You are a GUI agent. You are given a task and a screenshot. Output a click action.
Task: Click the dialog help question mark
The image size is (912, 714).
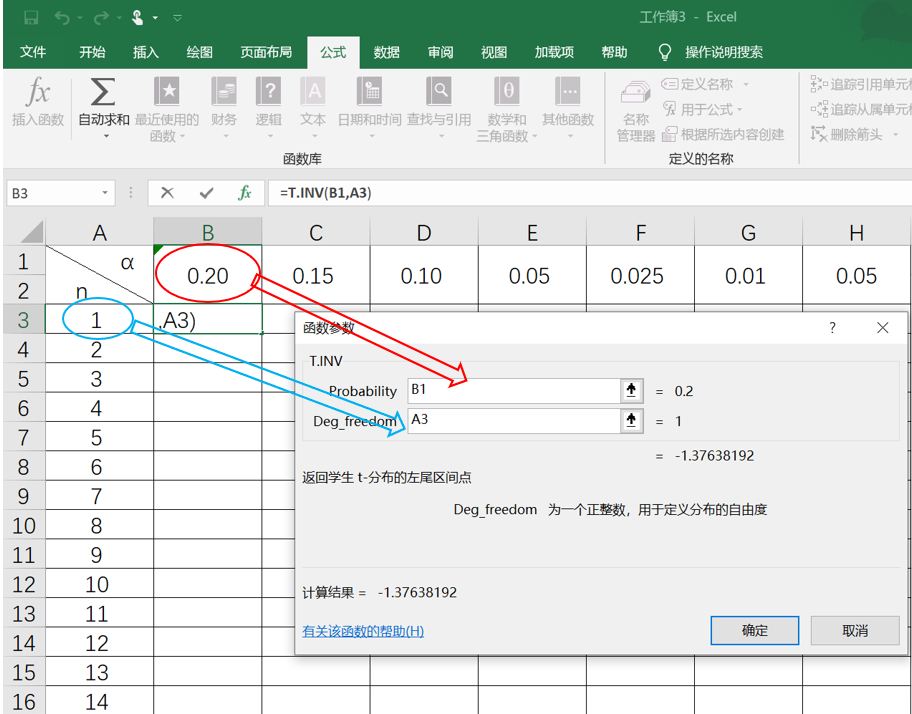coord(832,328)
